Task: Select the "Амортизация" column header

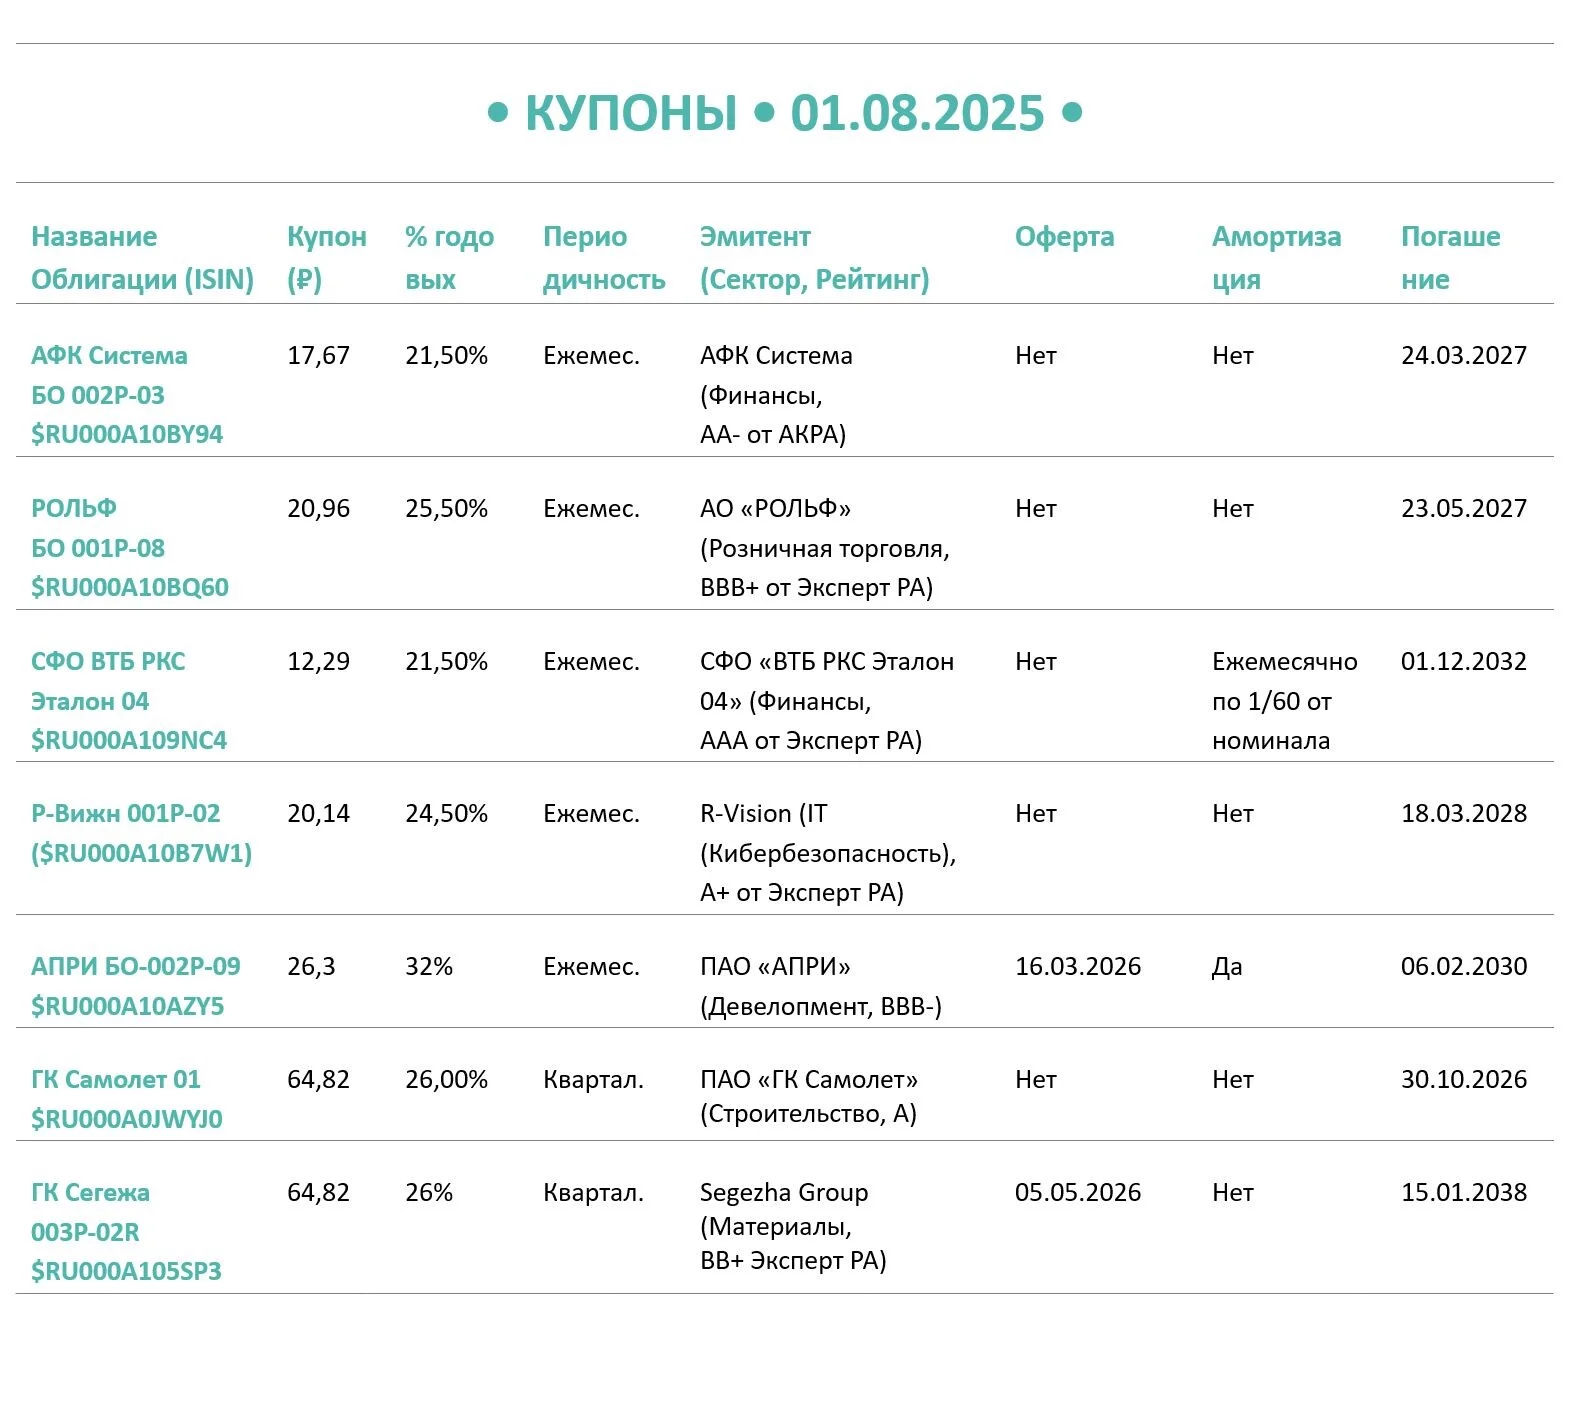Action: tap(1276, 258)
